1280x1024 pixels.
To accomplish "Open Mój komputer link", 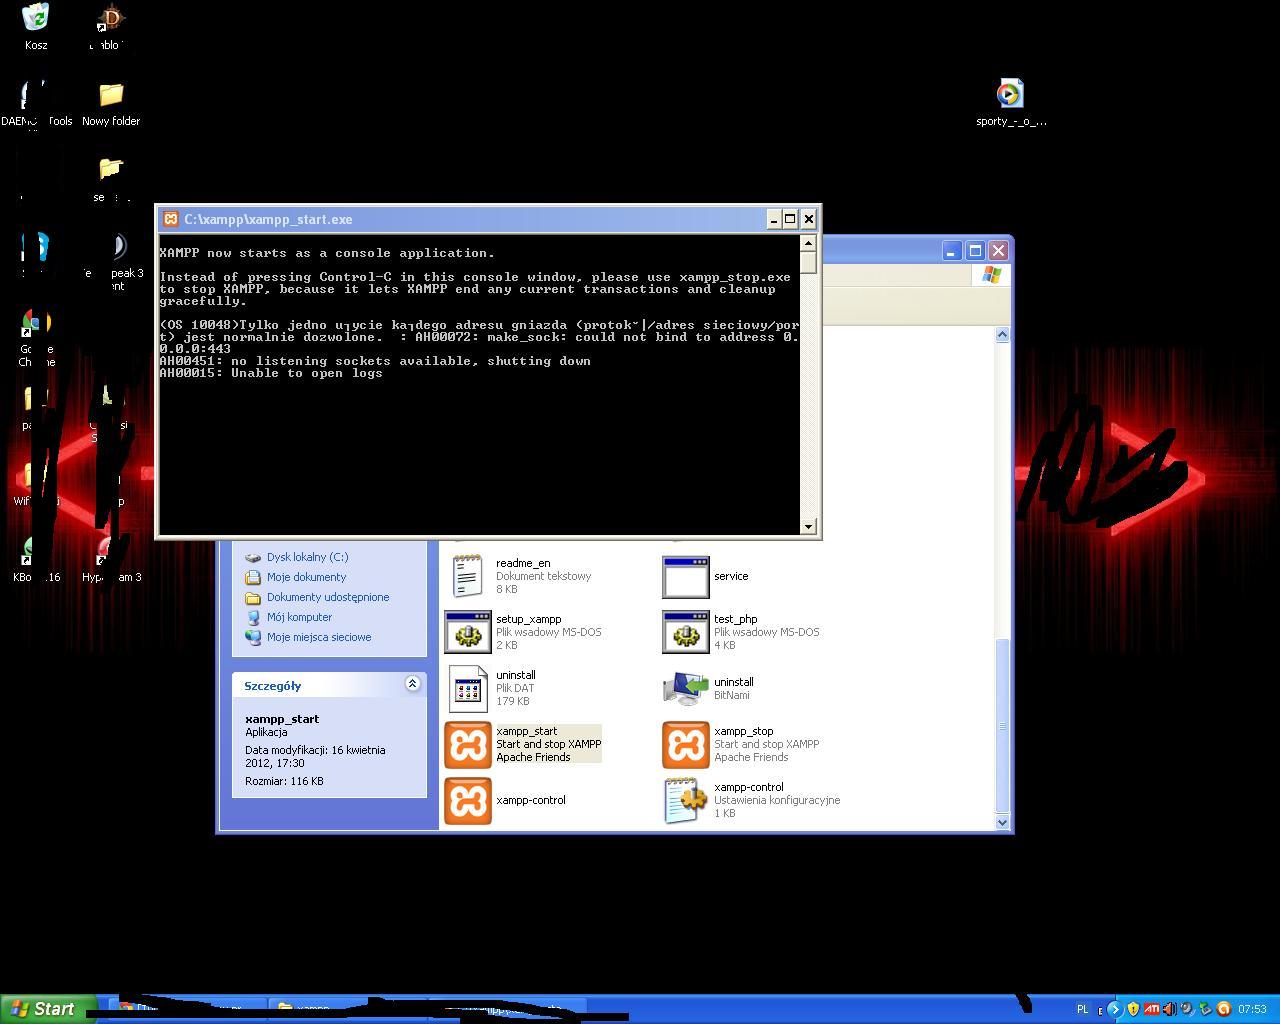I will 299,617.
